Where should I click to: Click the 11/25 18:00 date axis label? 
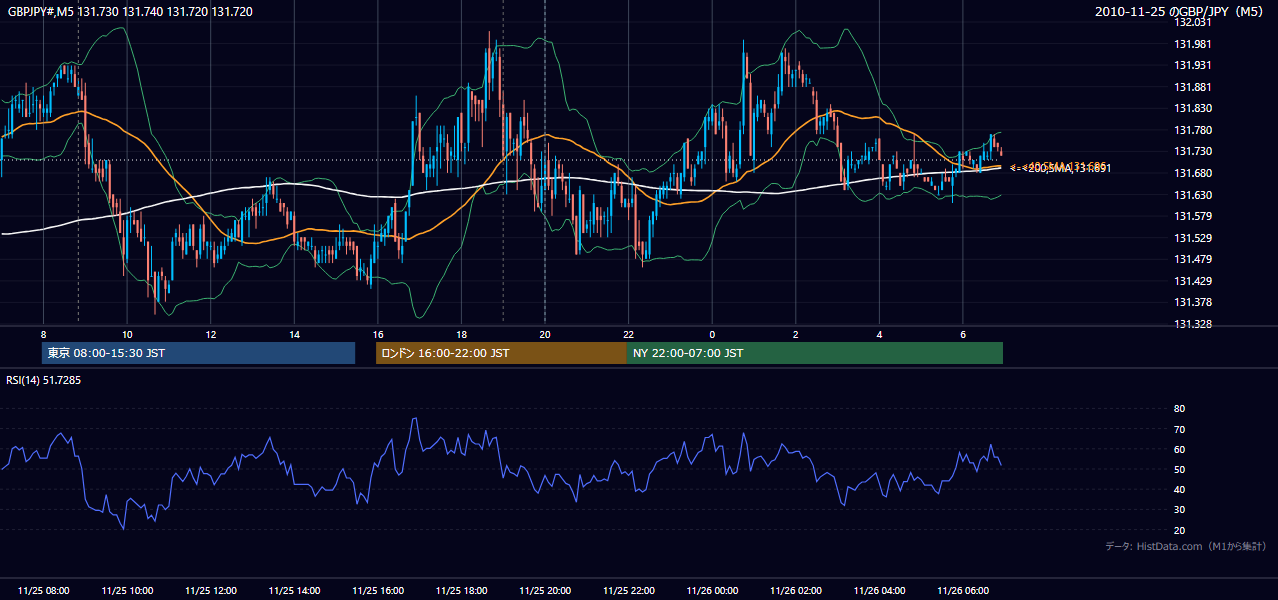click(461, 590)
